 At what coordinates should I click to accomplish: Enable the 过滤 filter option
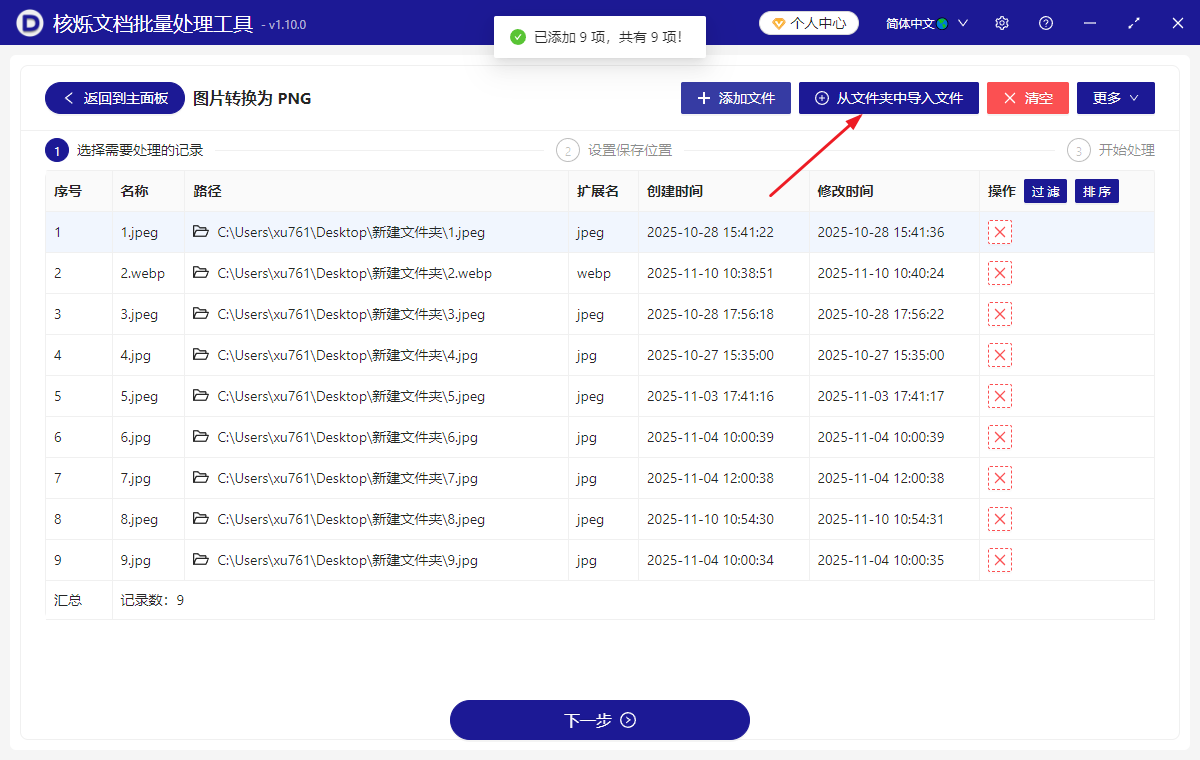(1045, 190)
